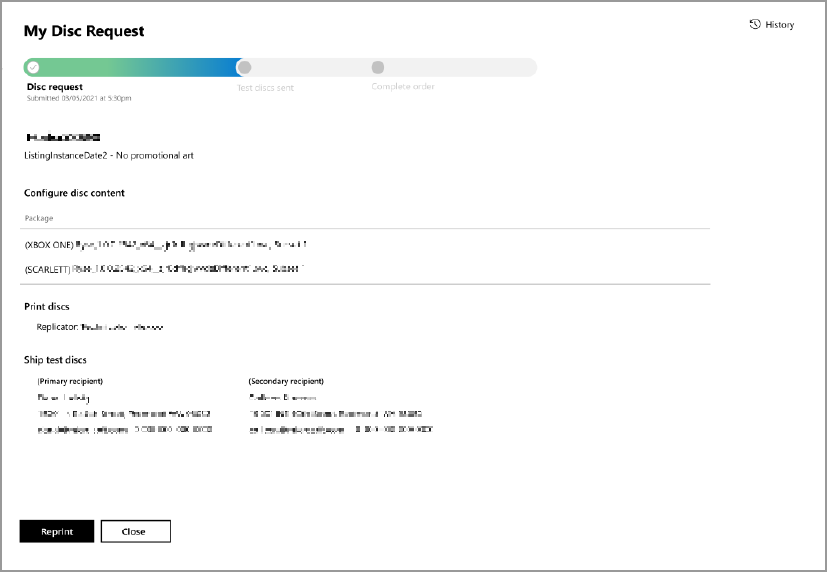Click the green-blue progress bar fill
827x572 pixels.
point(133,67)
